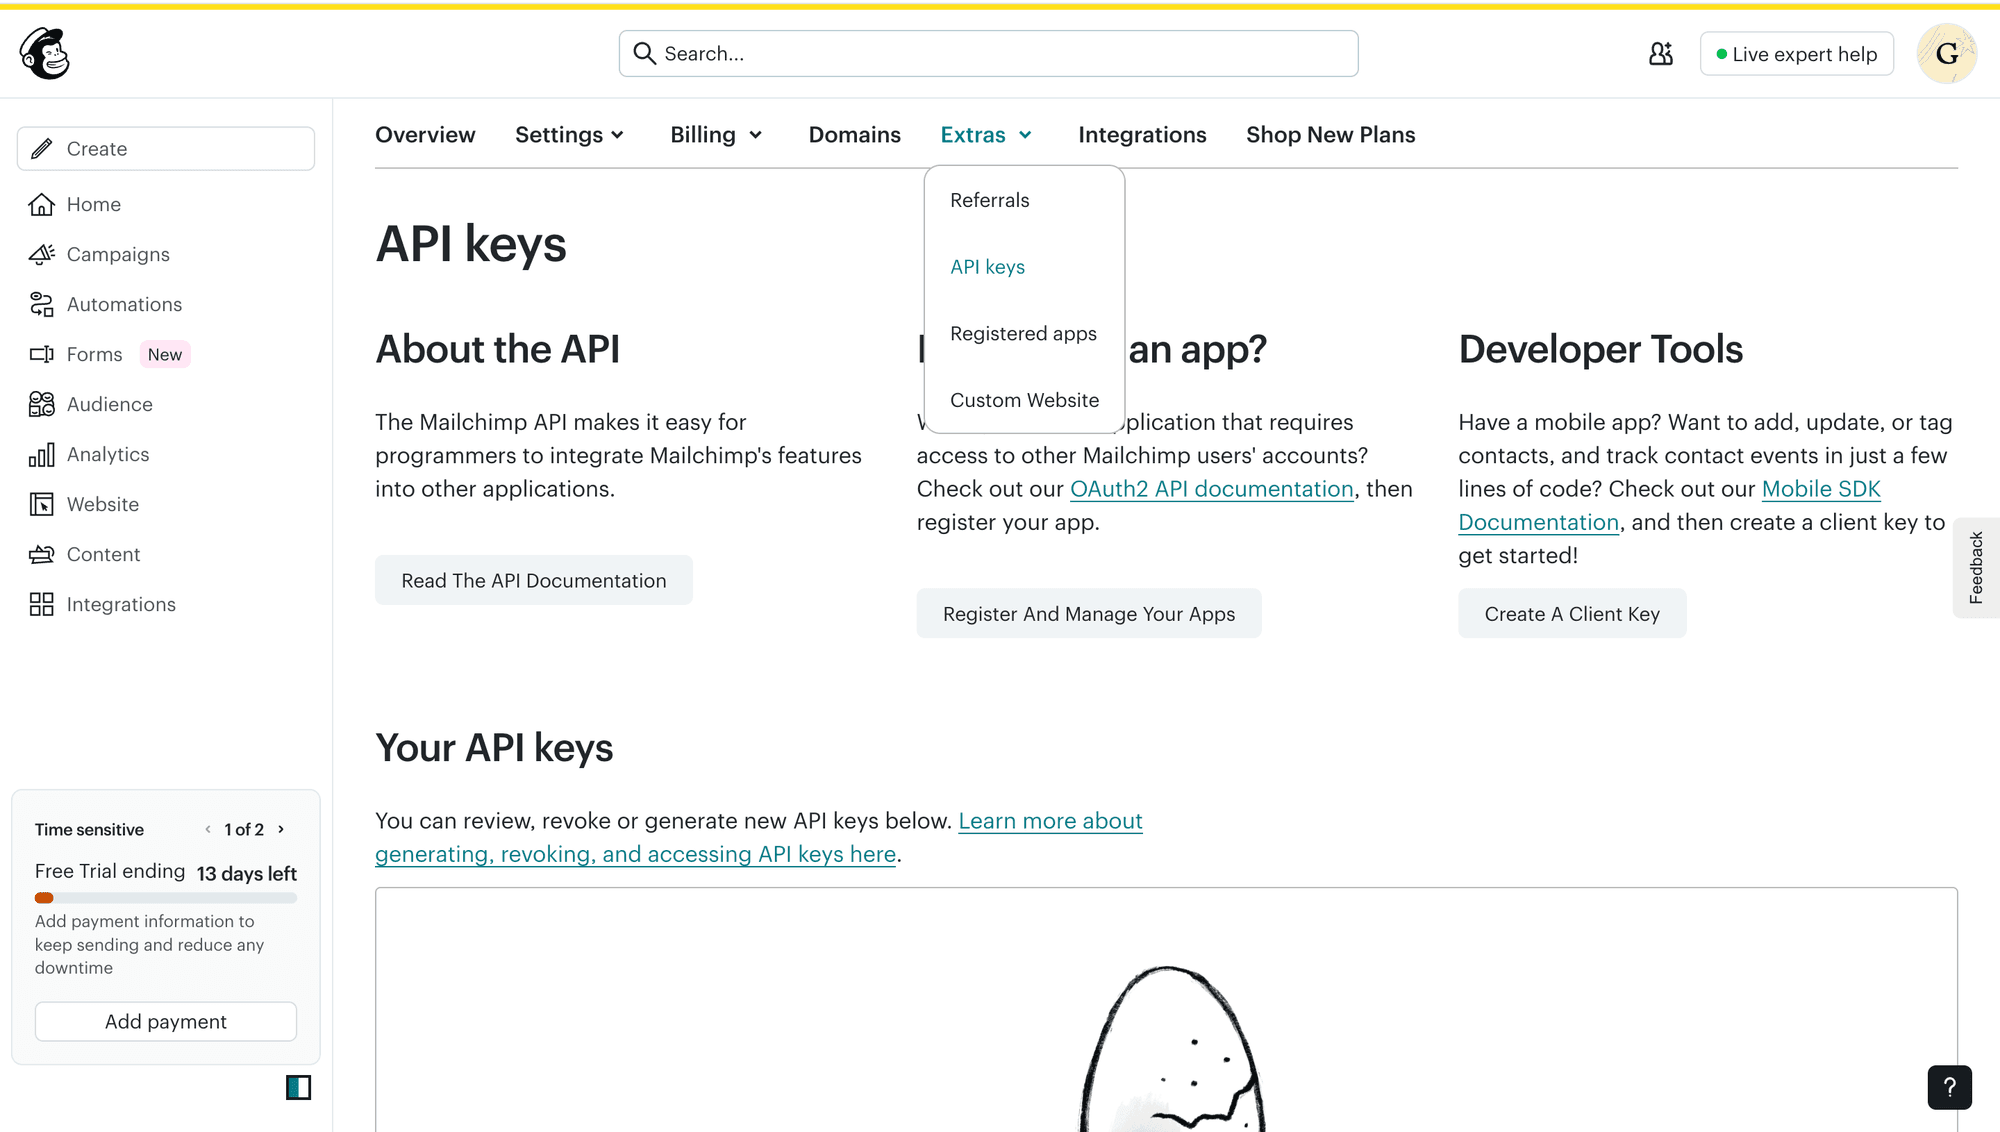Expand the Settings dropdown in top navigation
The height and width of the screenshot is (1132, 2000).
[x=569, y=134]
